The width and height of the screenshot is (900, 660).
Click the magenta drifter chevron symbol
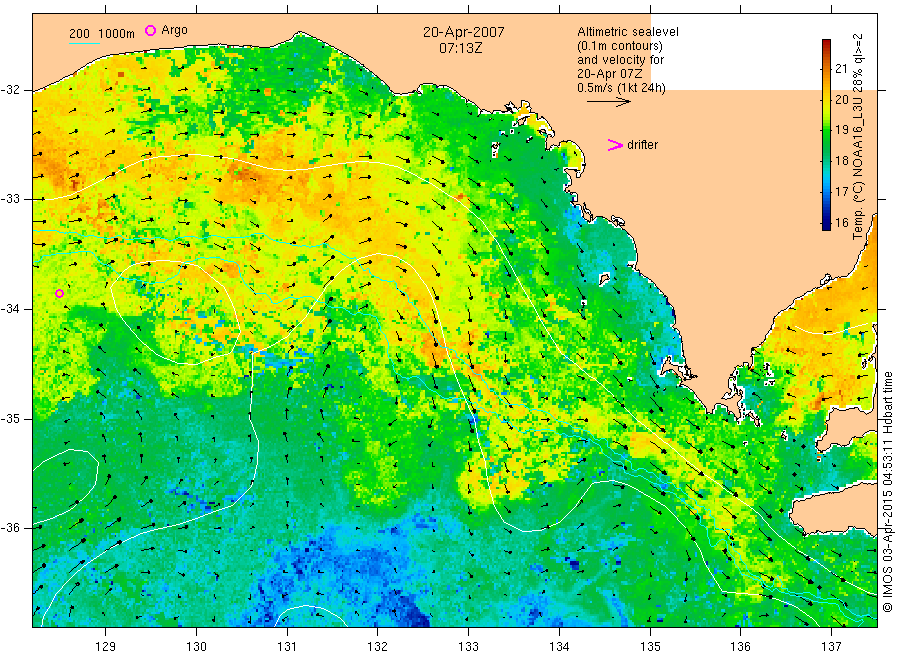pyautogui.click(x=615, y=145)
